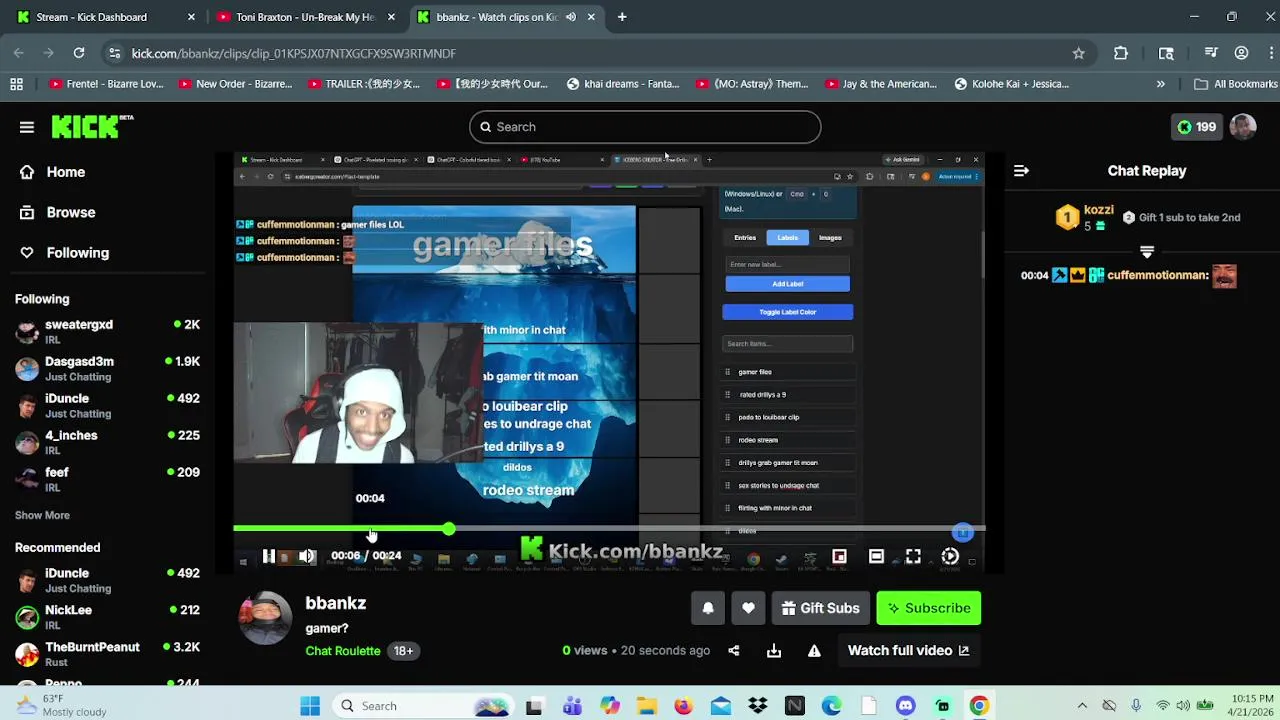The image size is (1280, 720).
Task: Click the bbankz streamer avatar
Action: tap(266, 618)
